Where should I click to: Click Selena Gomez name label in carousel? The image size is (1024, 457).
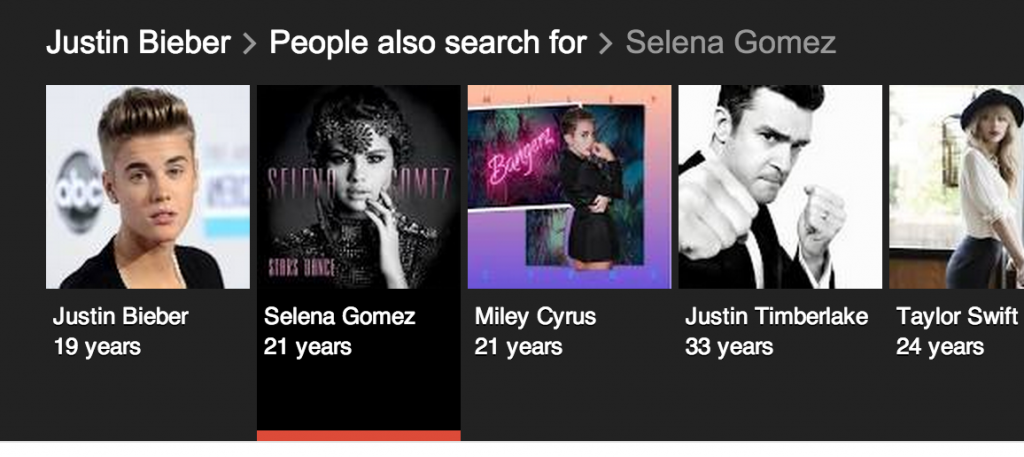[x=340, y=317]
